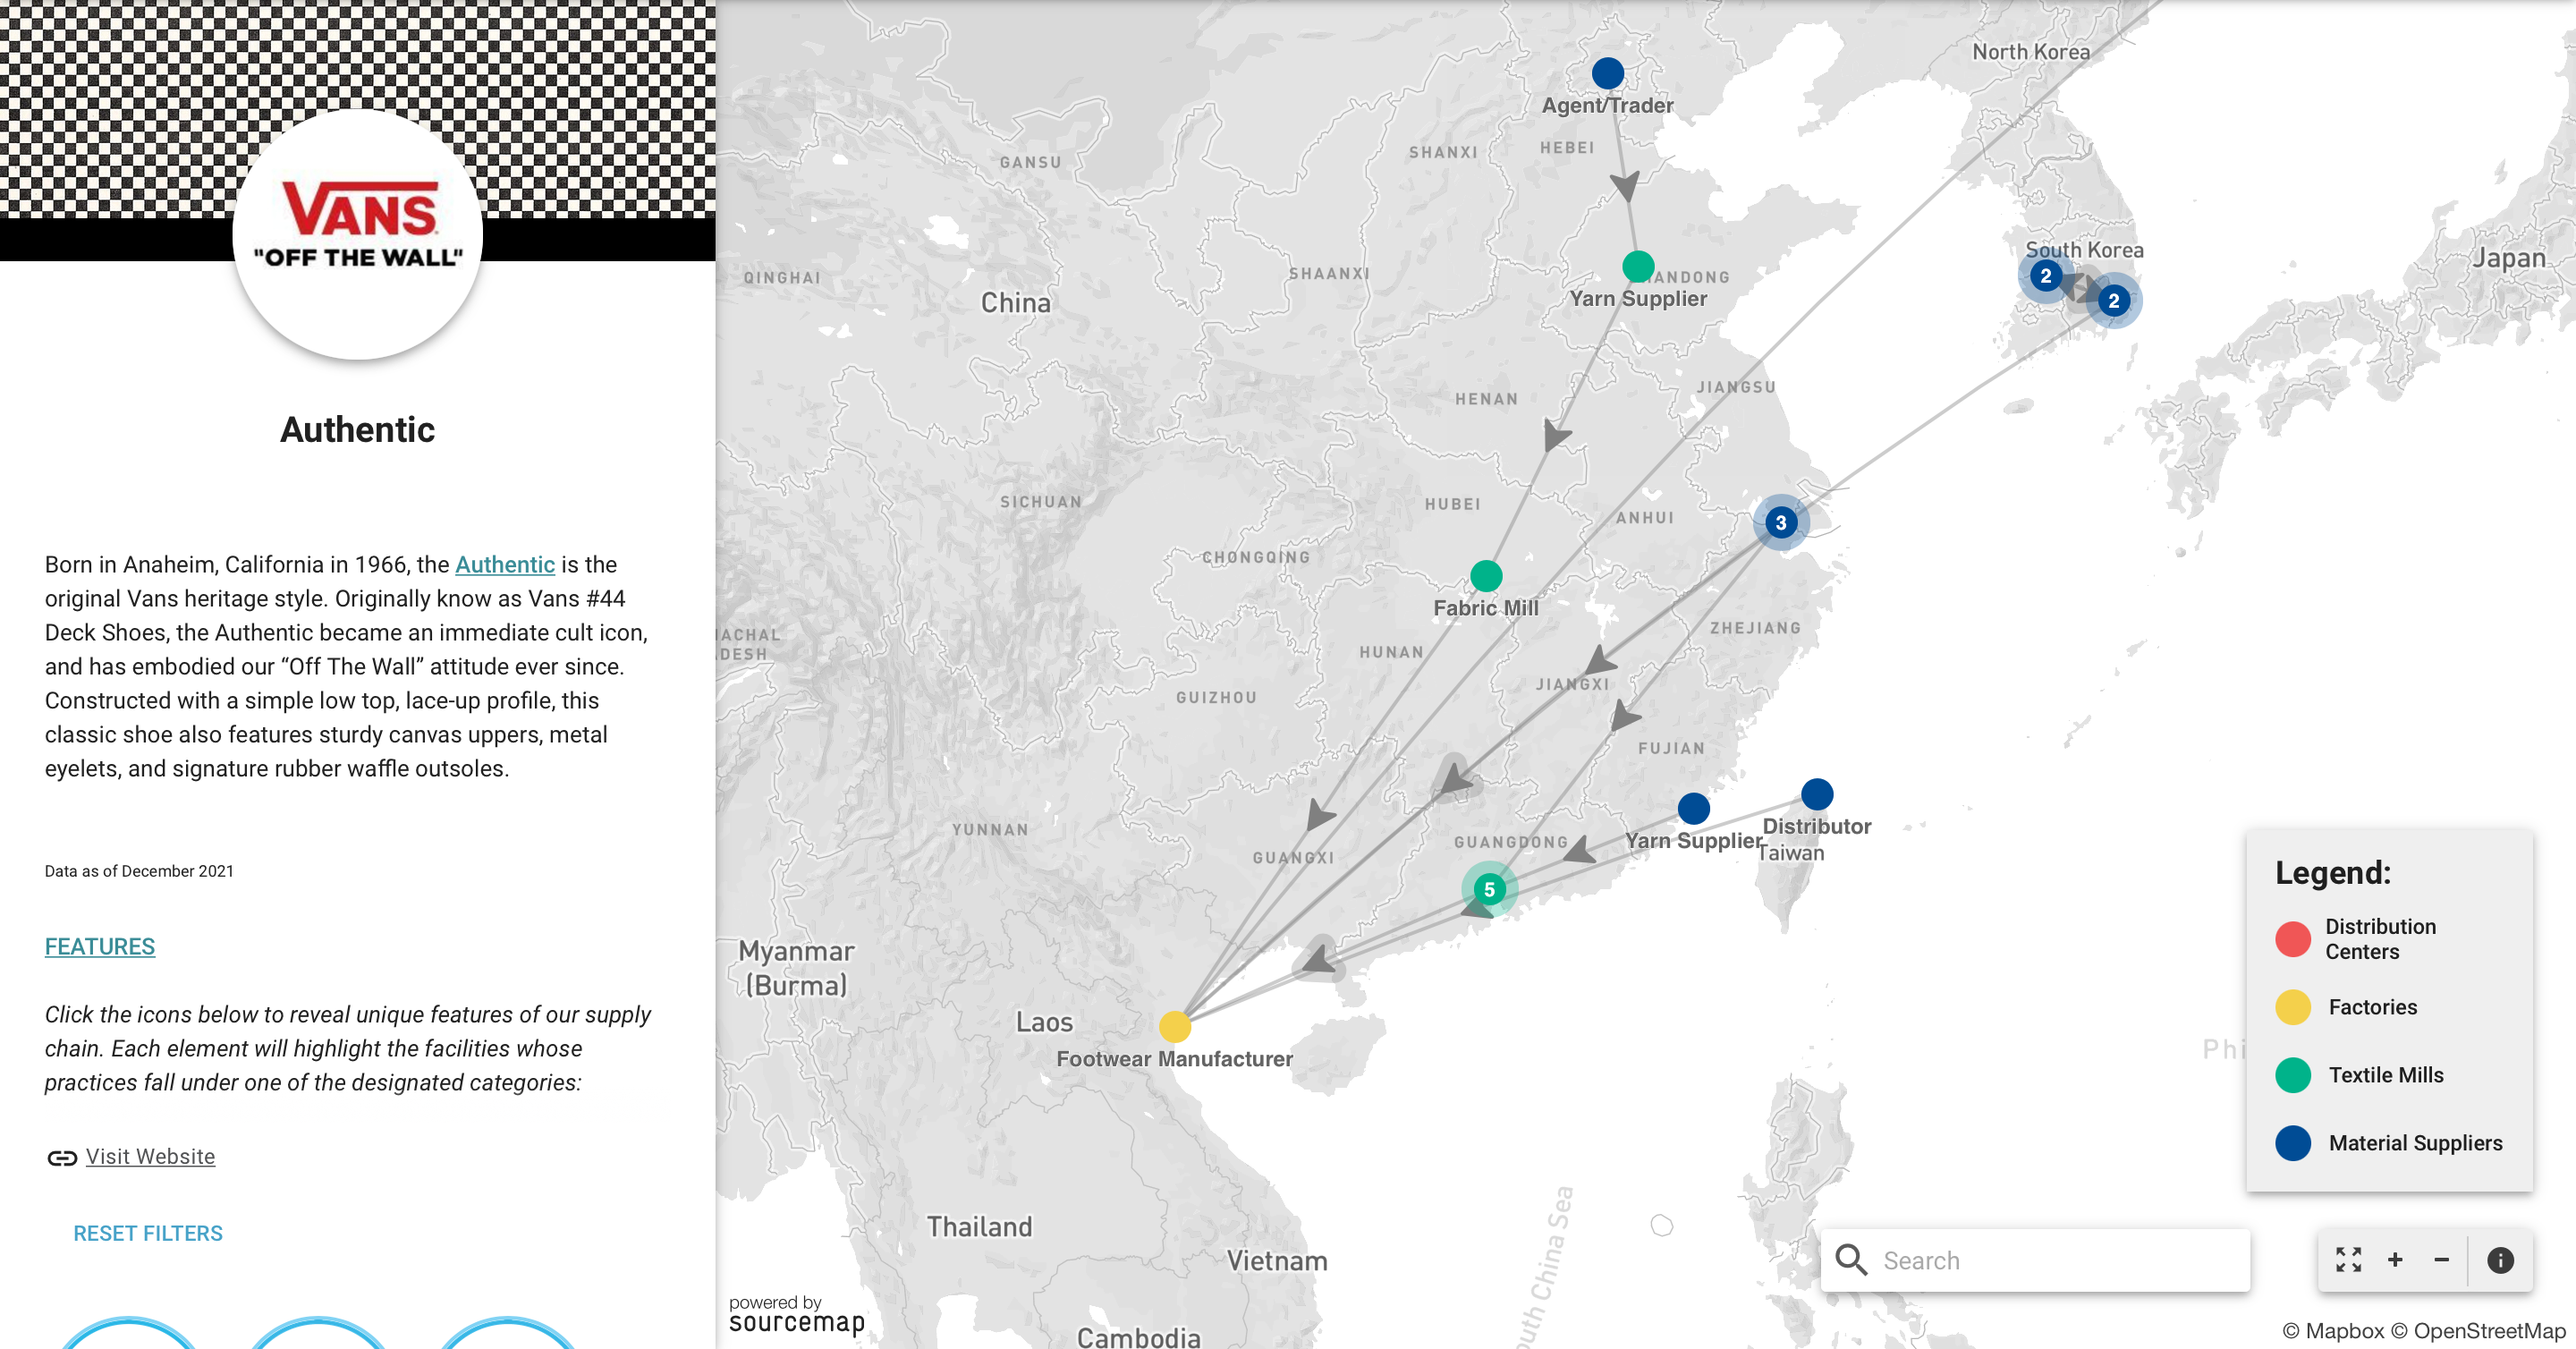Viewport: 2576px width, 1349px height.
Task: Click the Agent/Trader map label
Action: (1607, 106)
